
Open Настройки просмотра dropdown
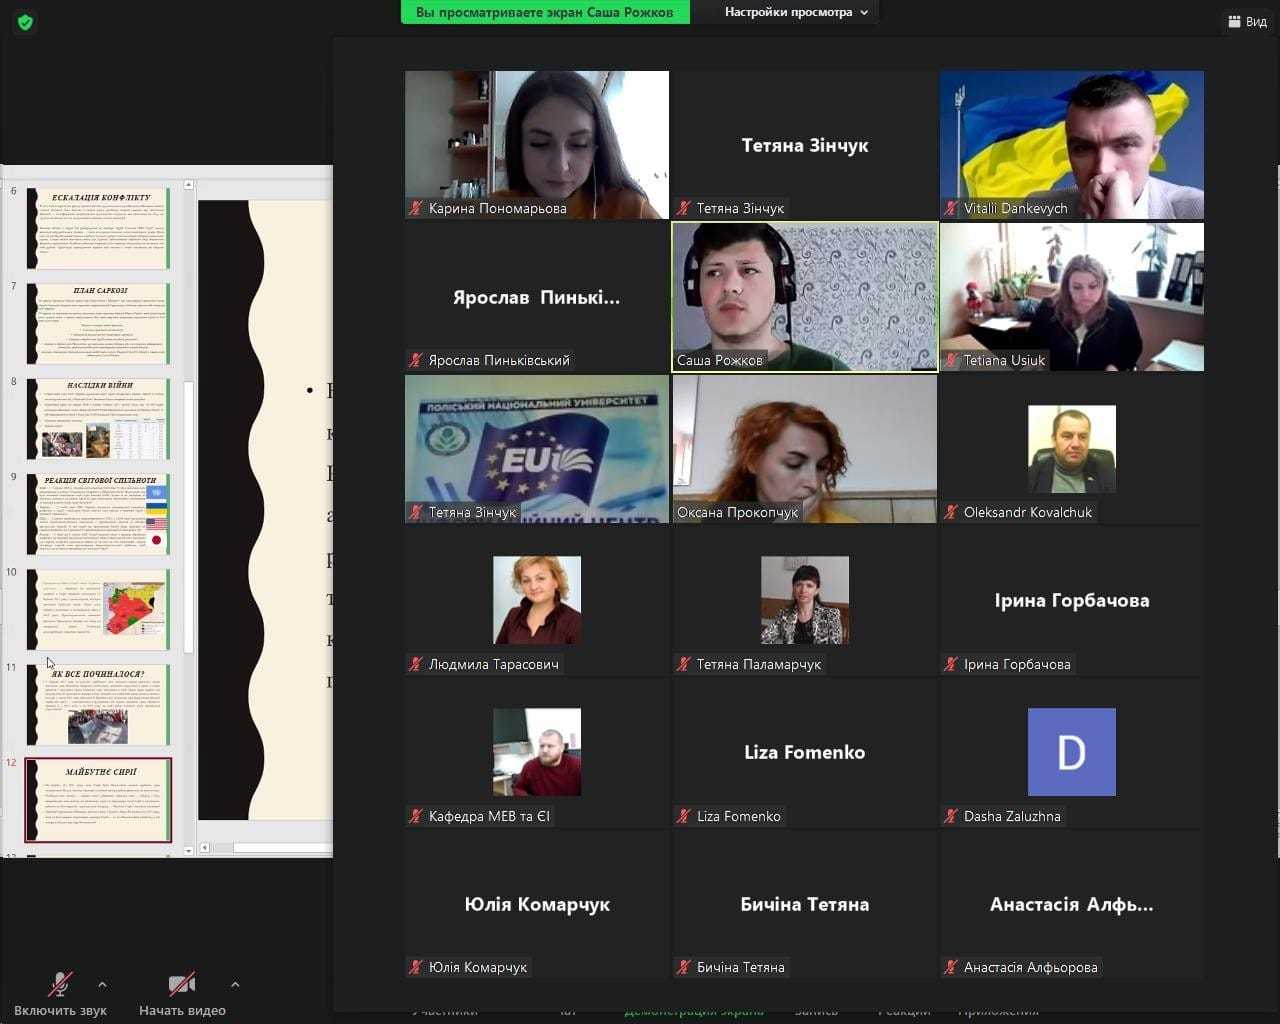pyautogui.click(x=796, y=12)
